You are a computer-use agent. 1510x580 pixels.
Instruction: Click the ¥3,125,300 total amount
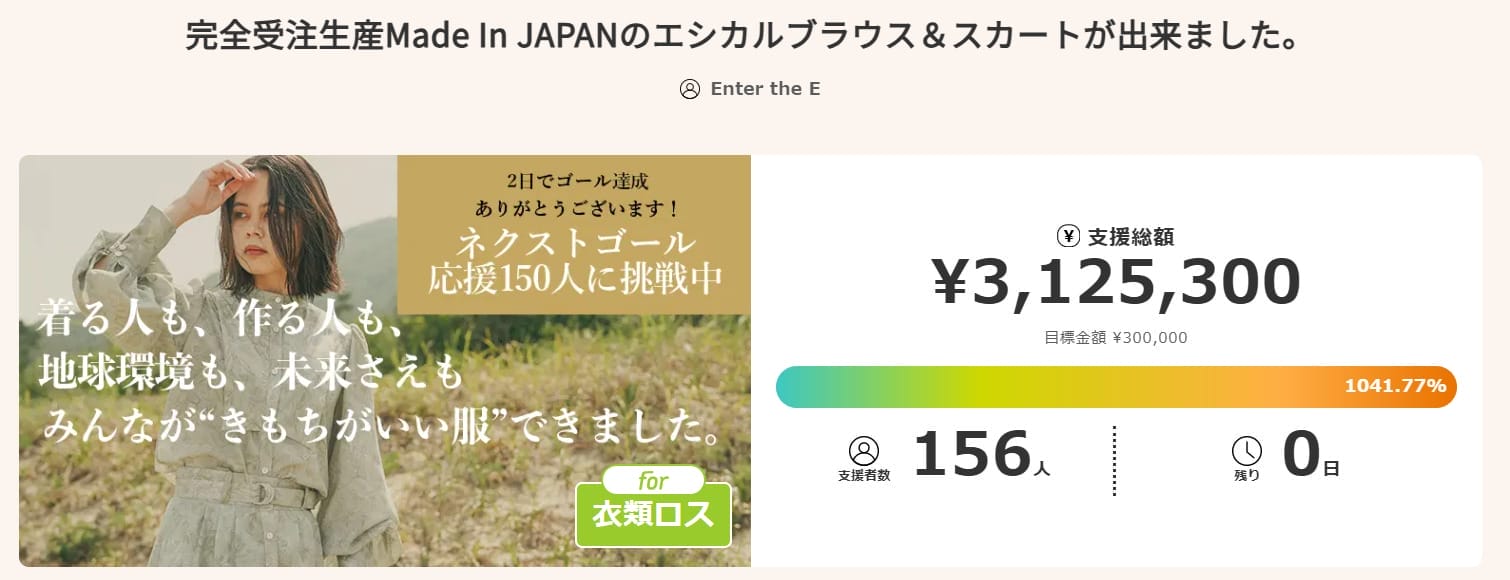click(1116, 283)
